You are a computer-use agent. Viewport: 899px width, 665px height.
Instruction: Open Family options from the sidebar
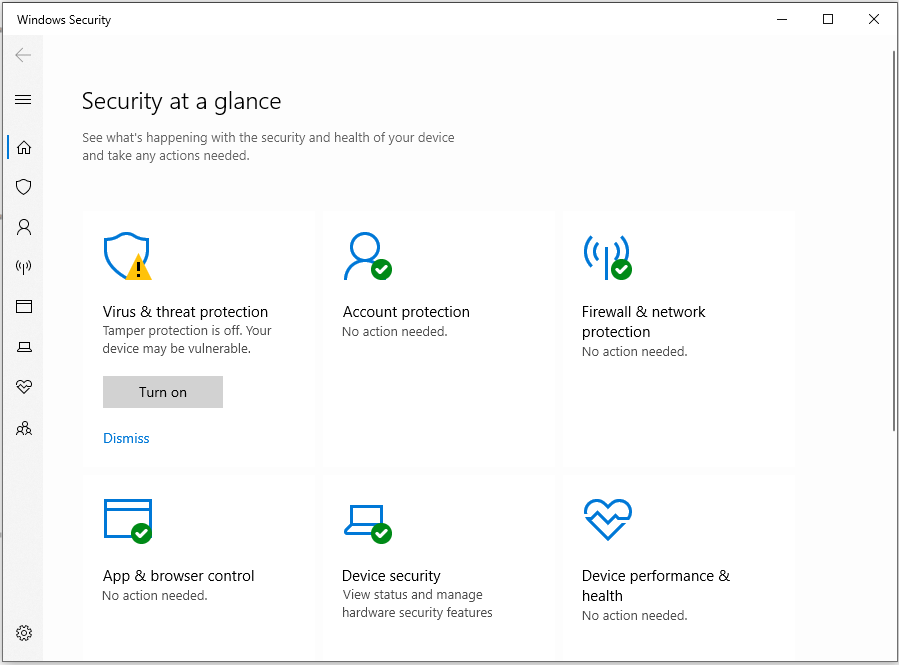23,428
